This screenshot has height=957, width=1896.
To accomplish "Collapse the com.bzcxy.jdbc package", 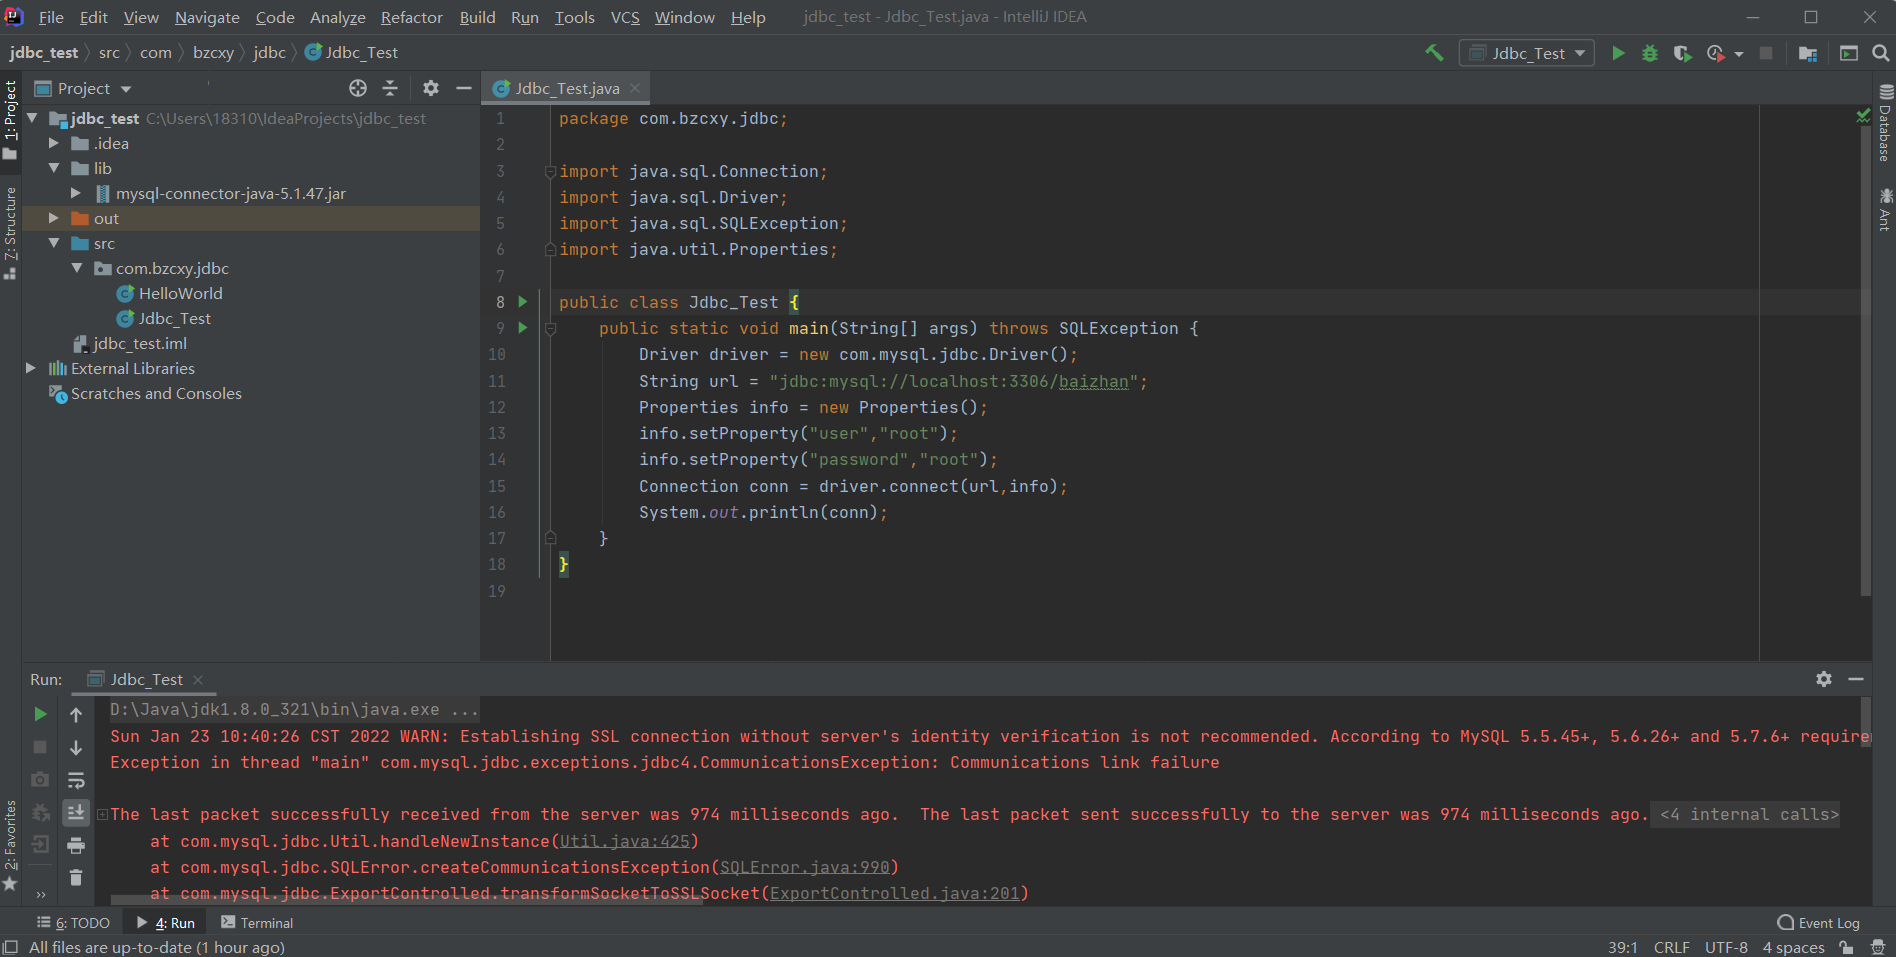I will pyautogui.click(x=76, y=268).
